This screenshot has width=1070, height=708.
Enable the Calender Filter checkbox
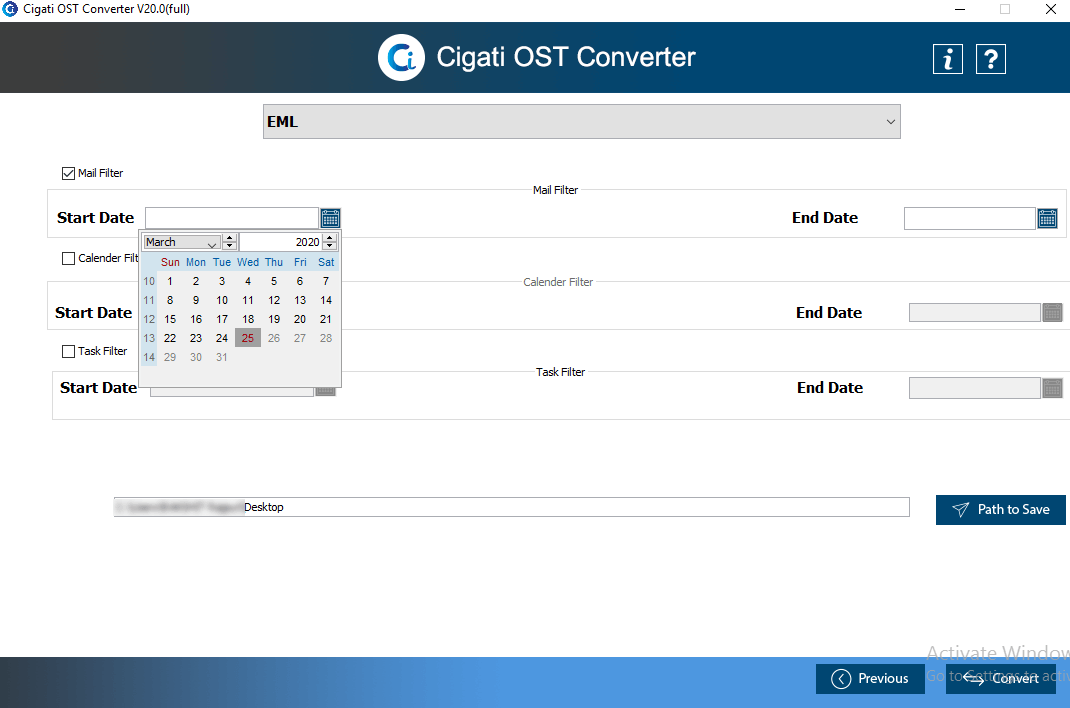point(68,259)
